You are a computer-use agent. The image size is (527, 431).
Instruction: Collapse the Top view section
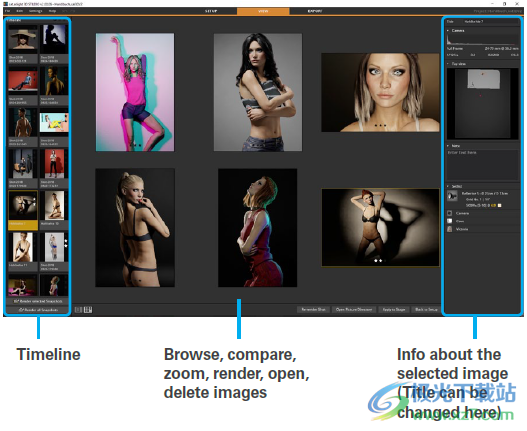448,64
